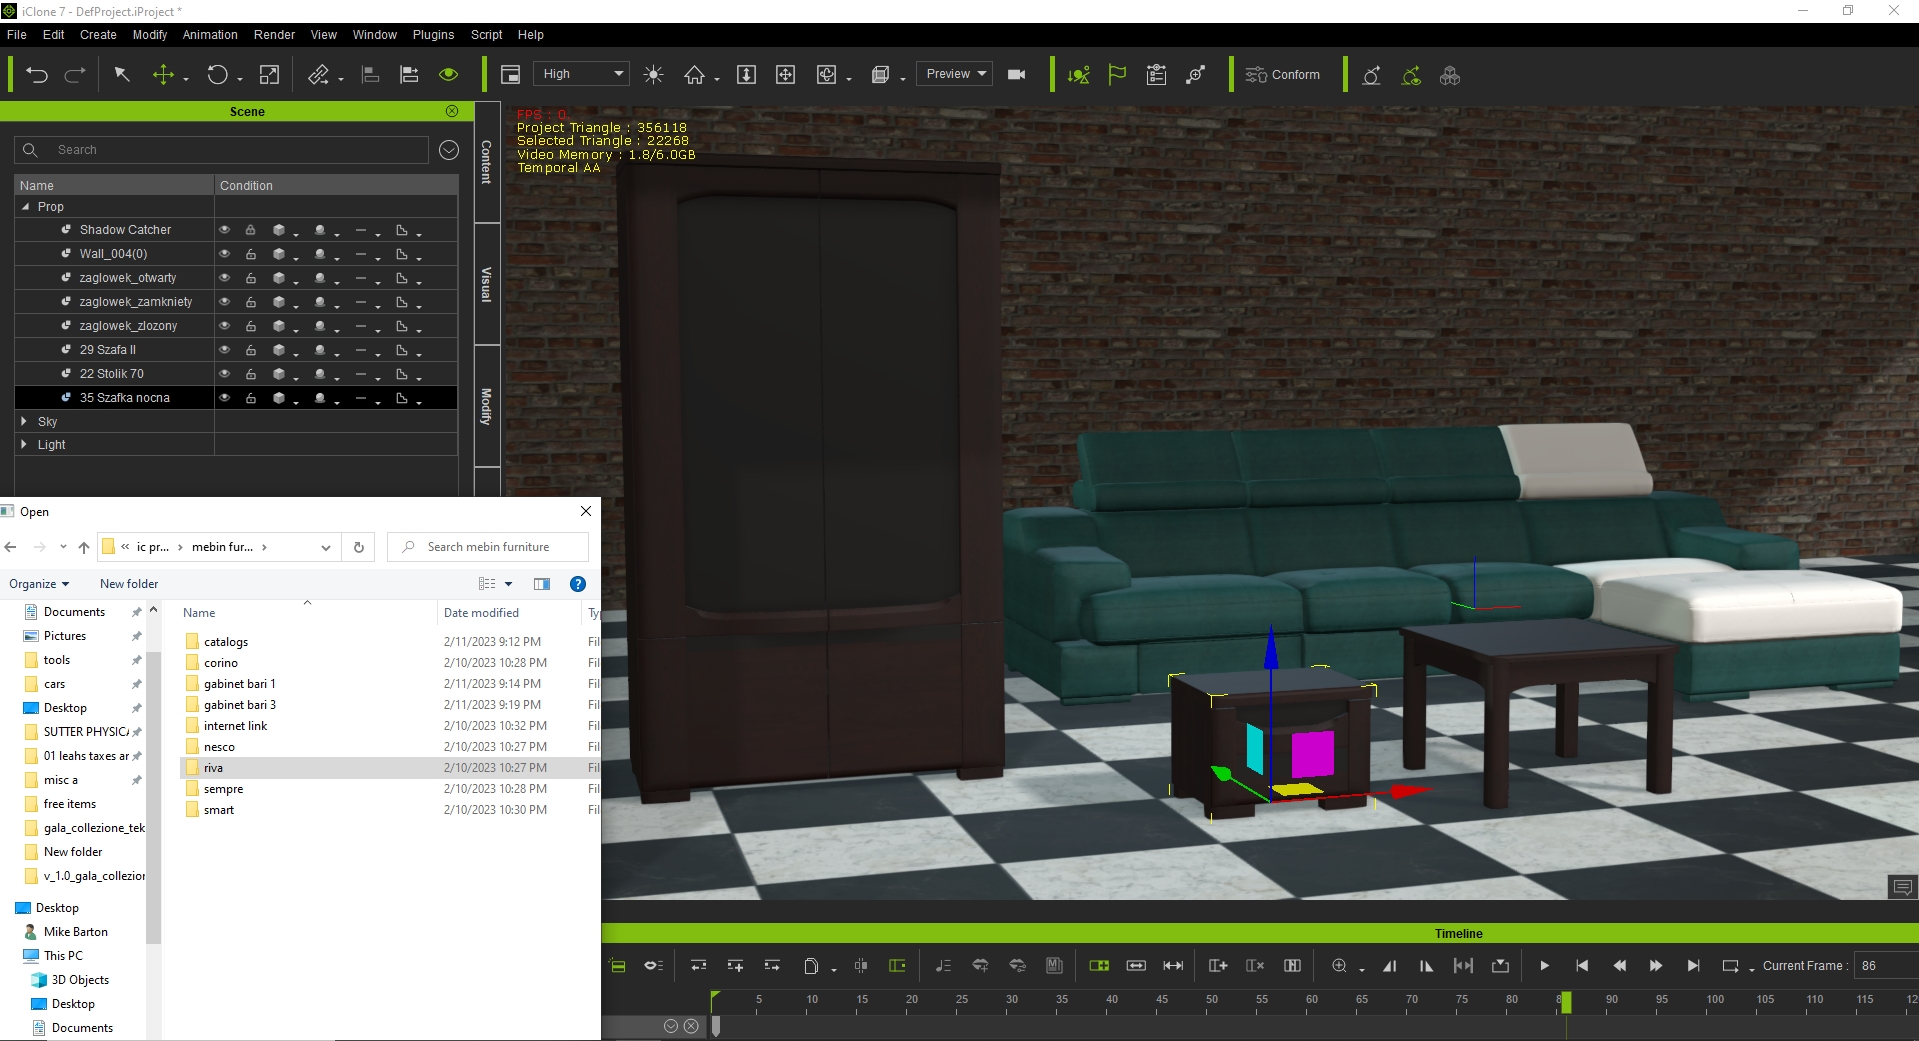Switch to the Content side tab
Viewport: 1919px width, 1041px height.
click(487, 162)
